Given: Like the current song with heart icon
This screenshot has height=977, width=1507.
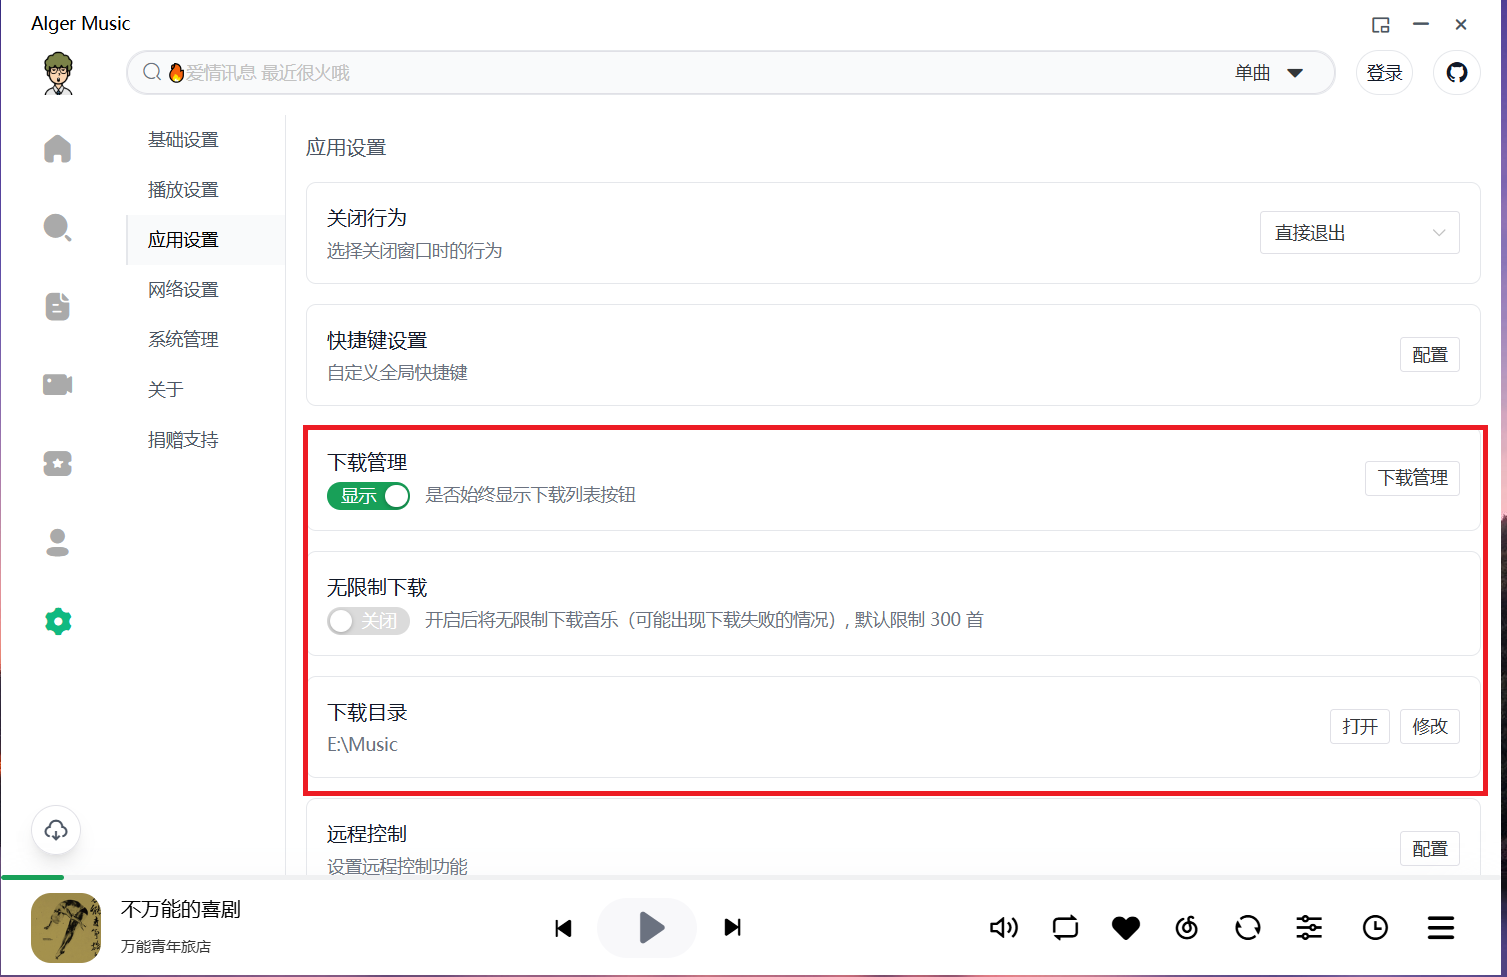Looking at the screenshot, I should (1126, 928).
